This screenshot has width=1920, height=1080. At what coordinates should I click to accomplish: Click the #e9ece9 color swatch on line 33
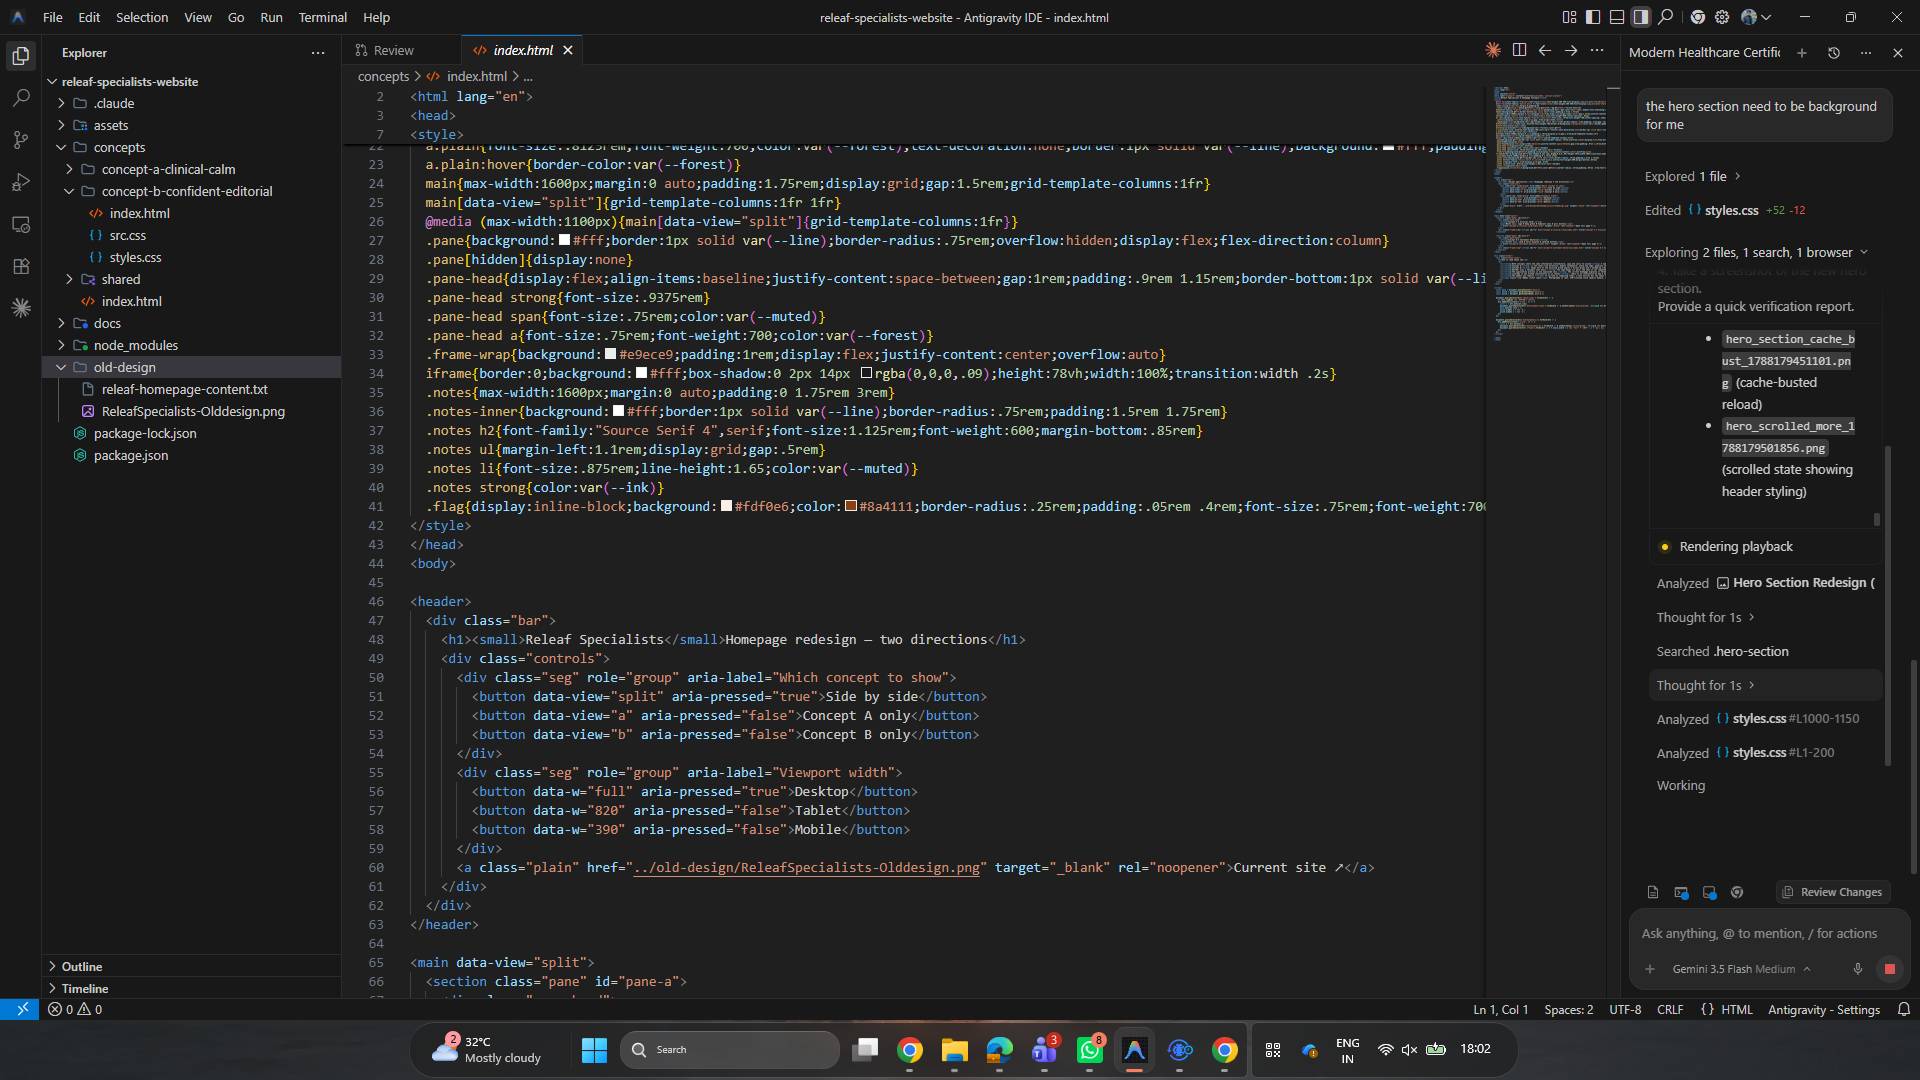click(610, 355)
